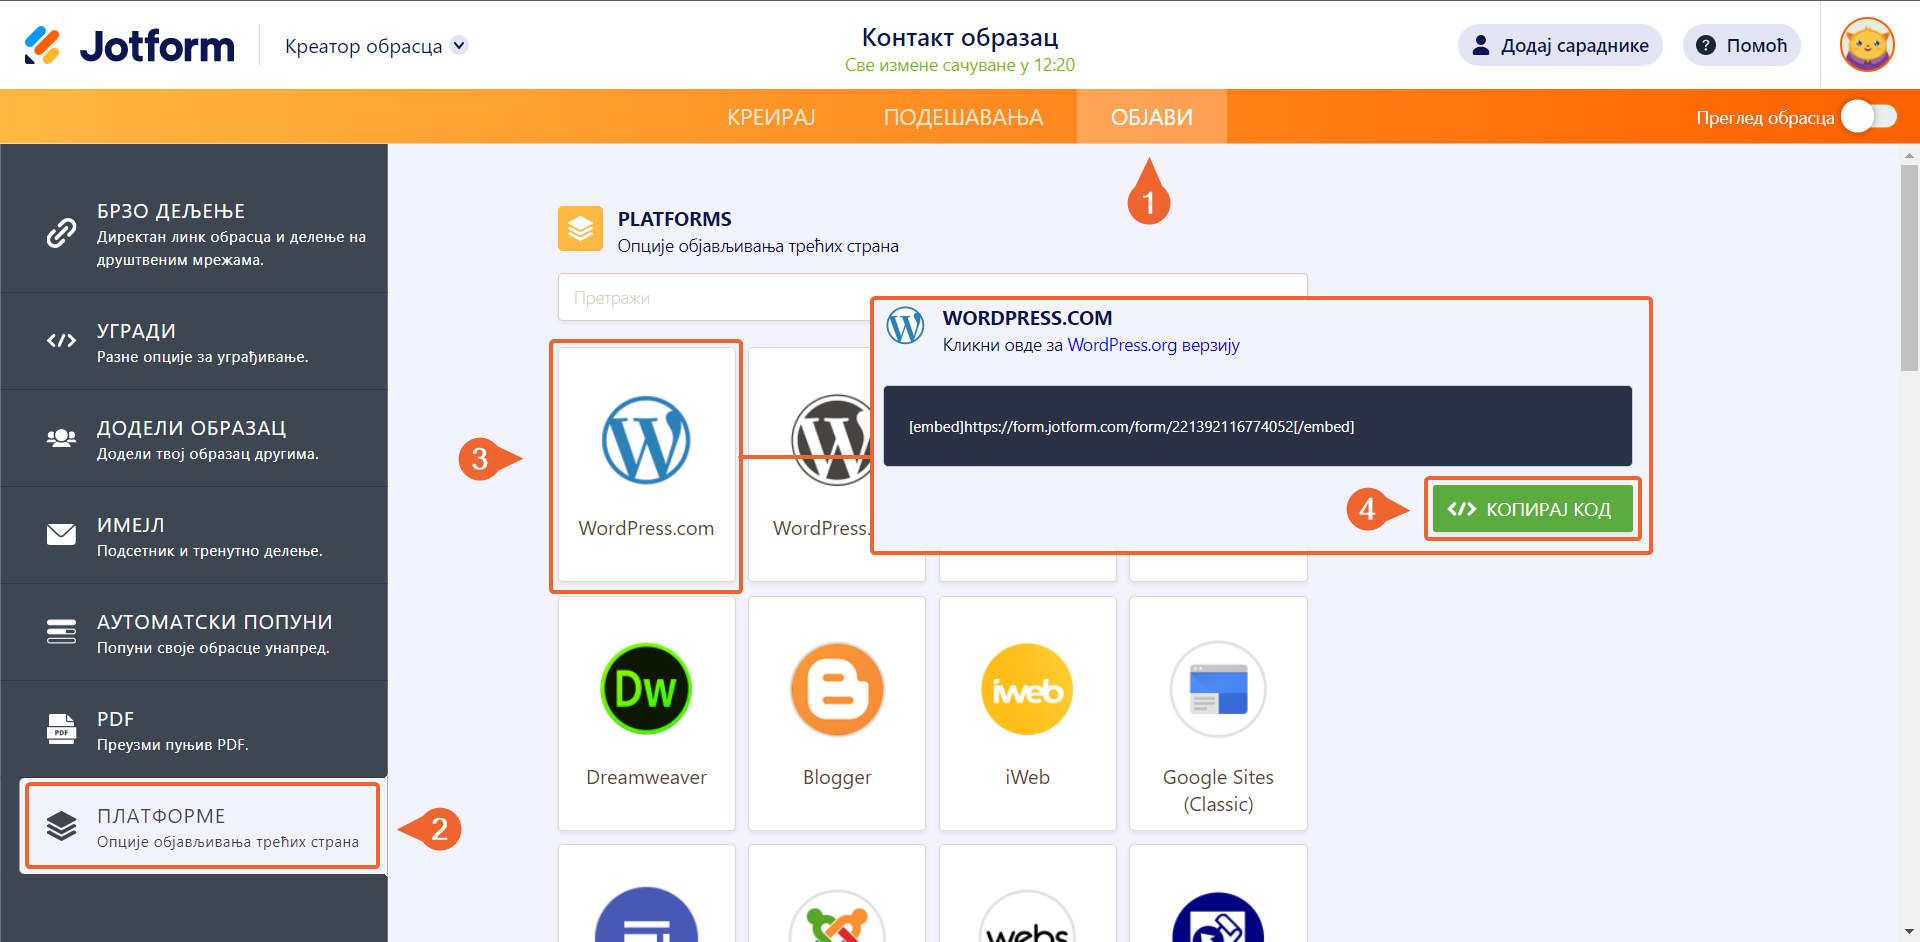
Task: Toggle the Преглед обрасца switch
Action: click(1869, 117)
